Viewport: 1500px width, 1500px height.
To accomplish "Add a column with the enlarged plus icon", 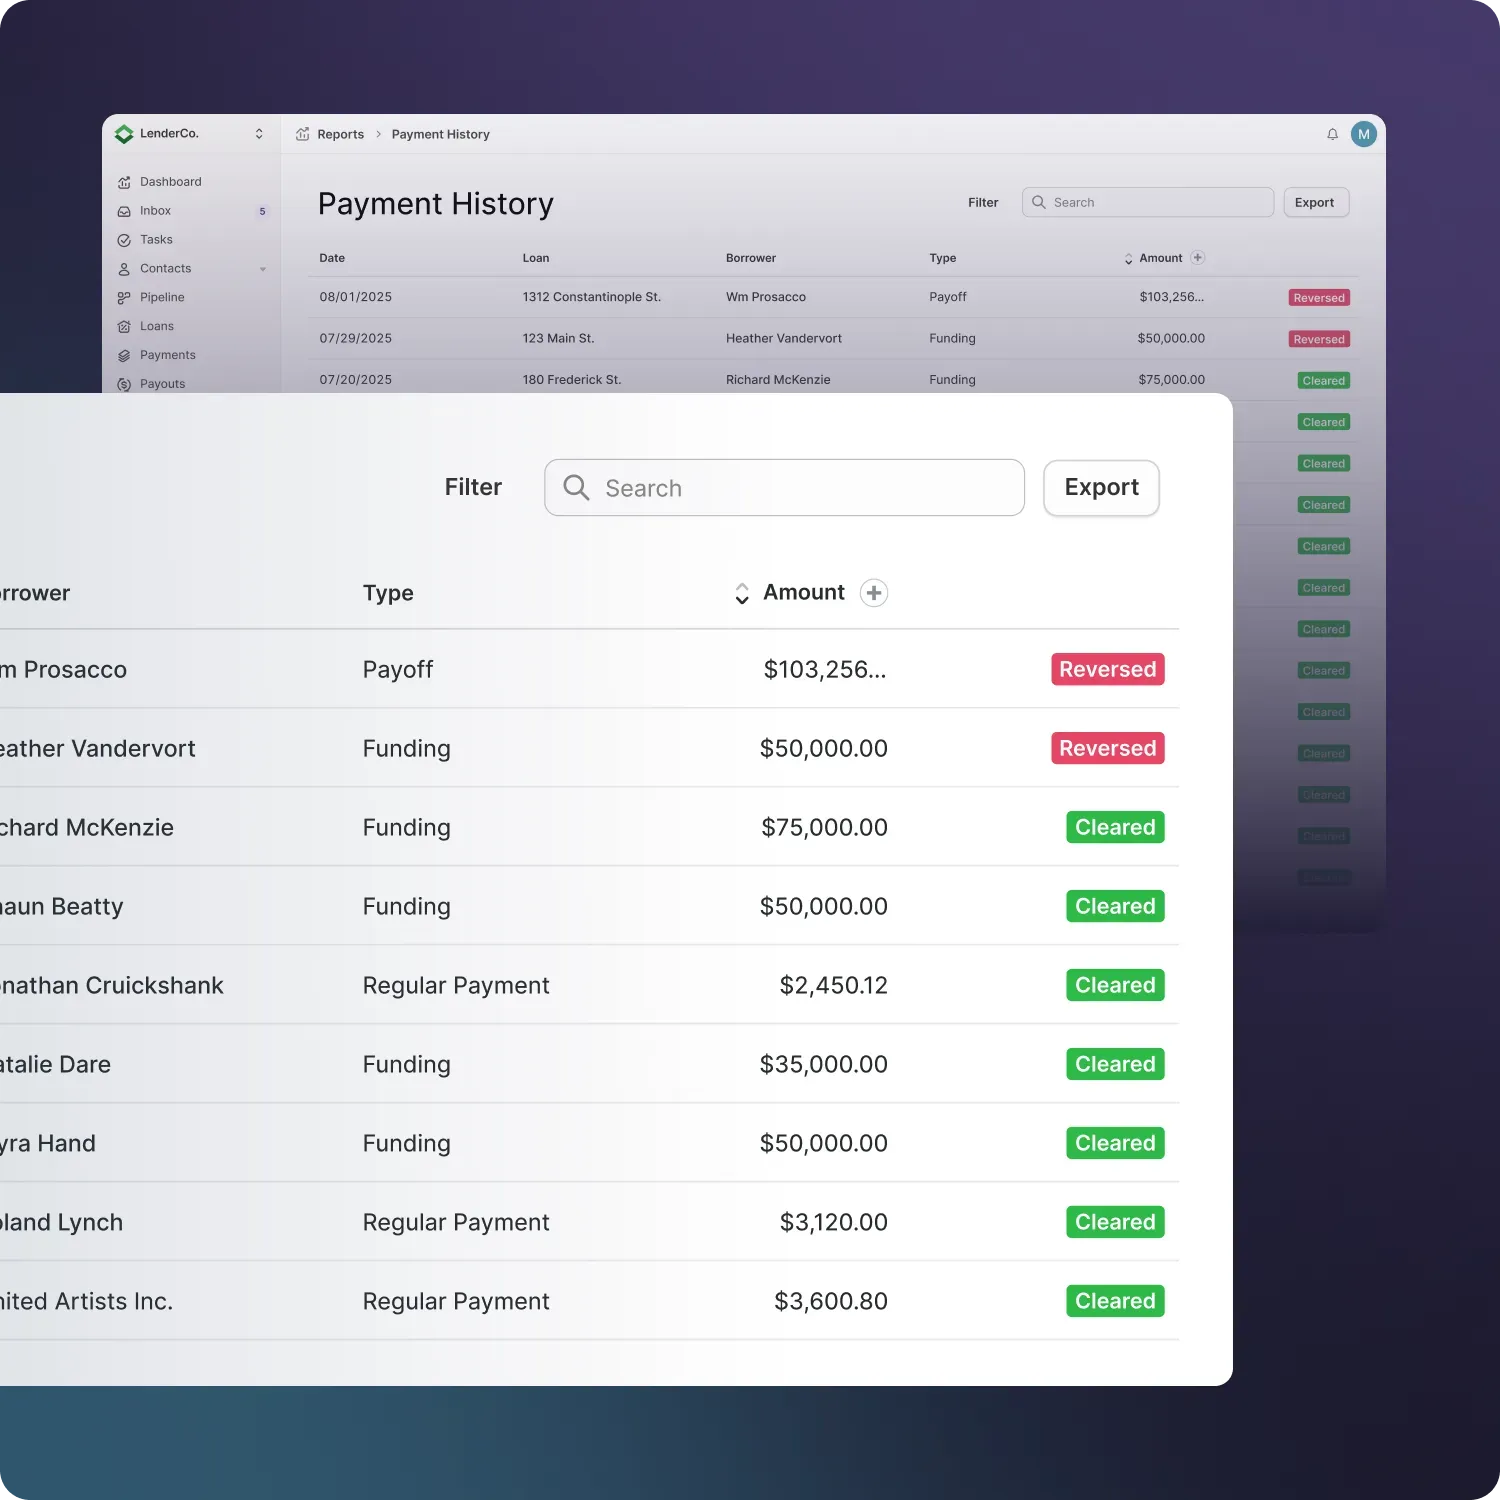I will tap(874, 593).
